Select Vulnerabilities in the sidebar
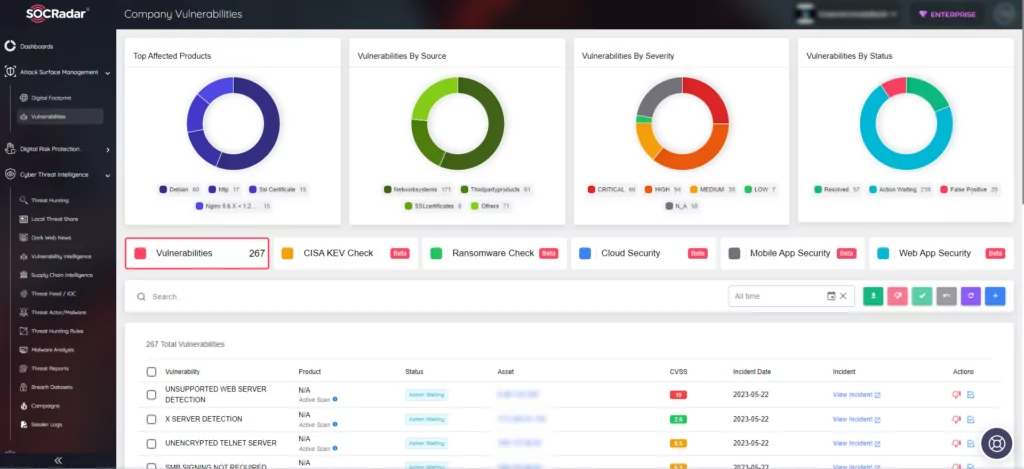The width and height of the screenshot is (1024, 469). click(x=59, y=116)
